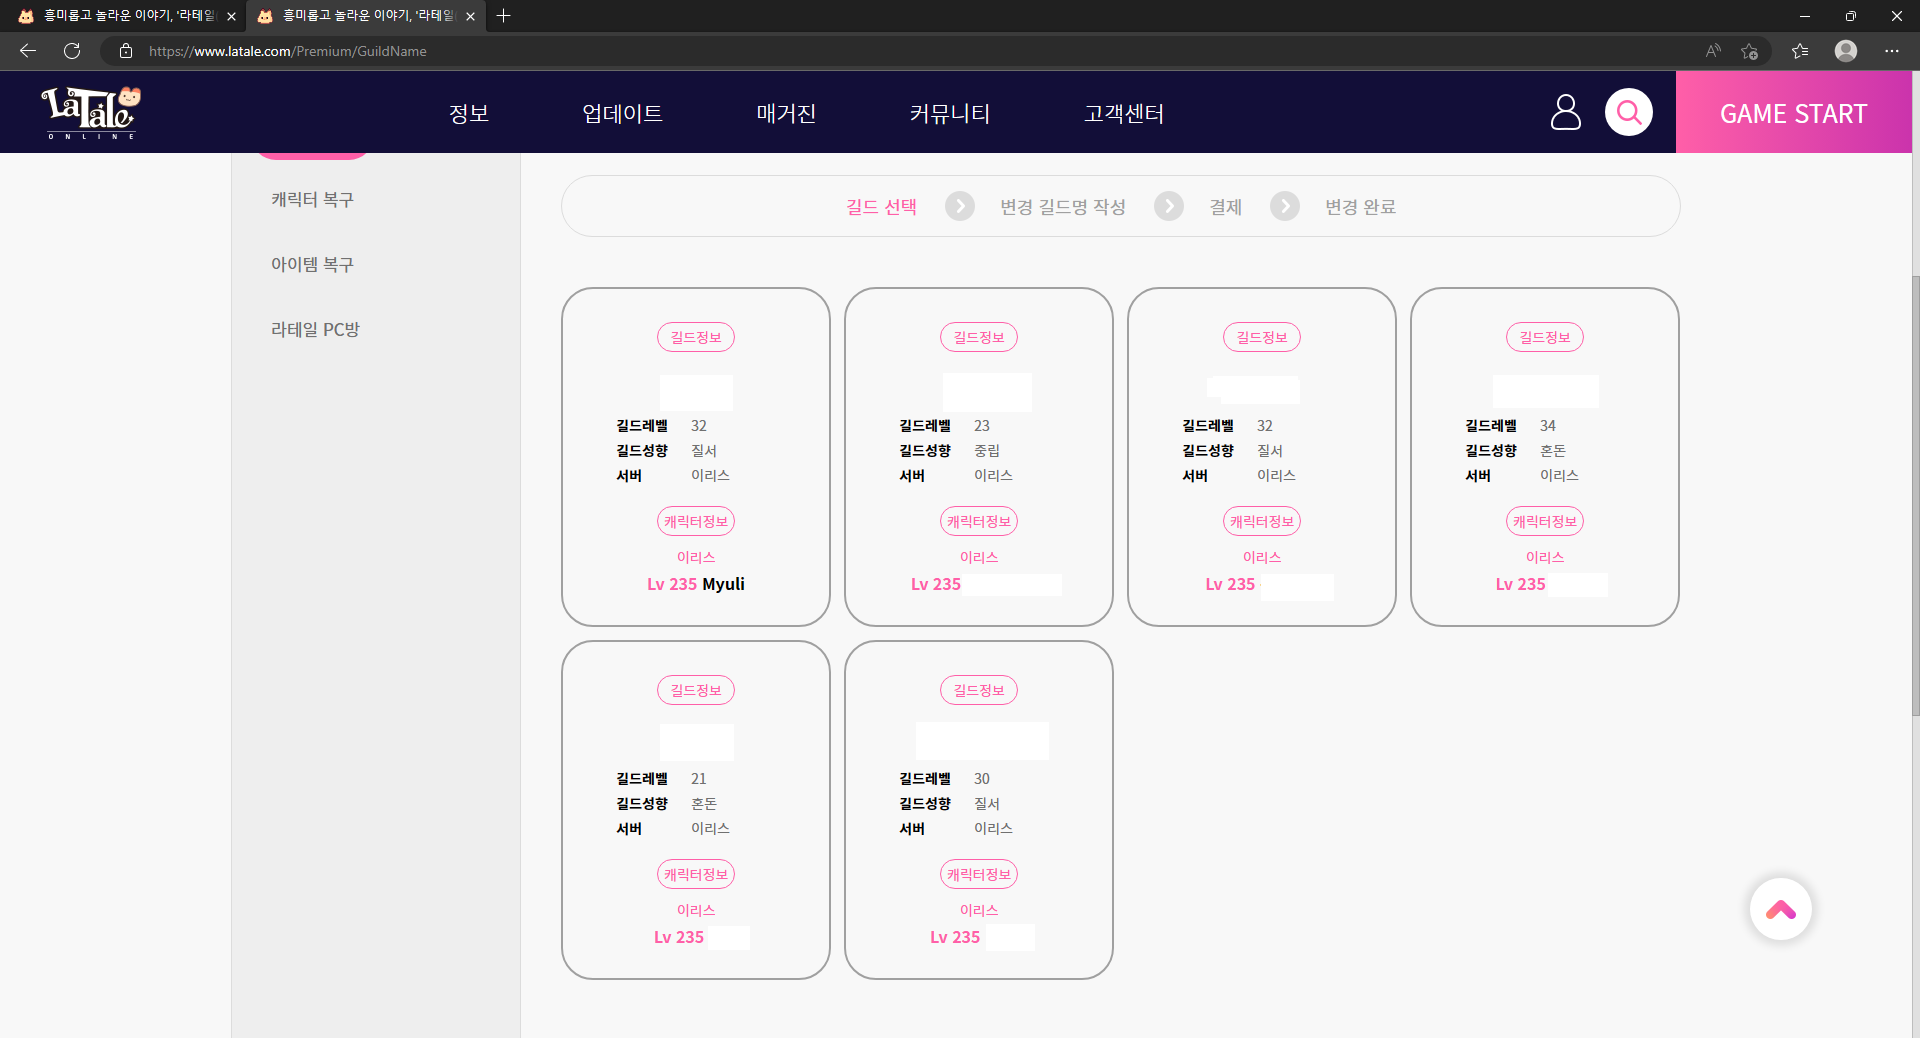The width and height of the screenshot is (1920, 1038).
Task: View site info via the address bar lock icon
Action: [126, 51]
